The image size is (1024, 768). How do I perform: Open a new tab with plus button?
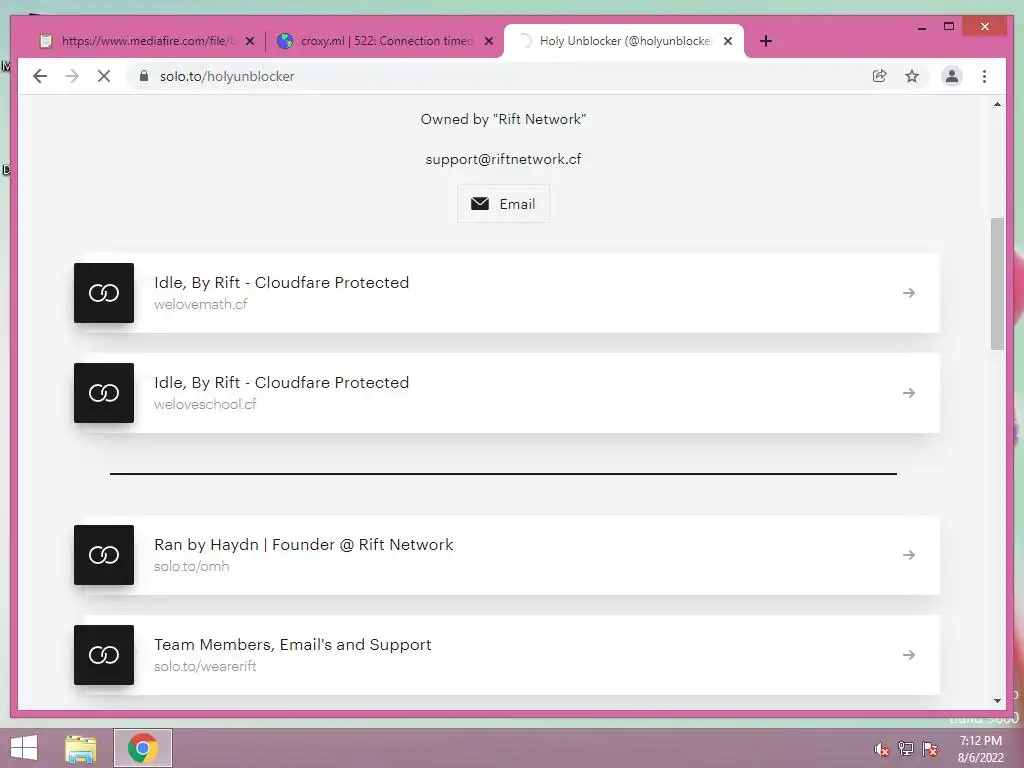tap(766, 41)
